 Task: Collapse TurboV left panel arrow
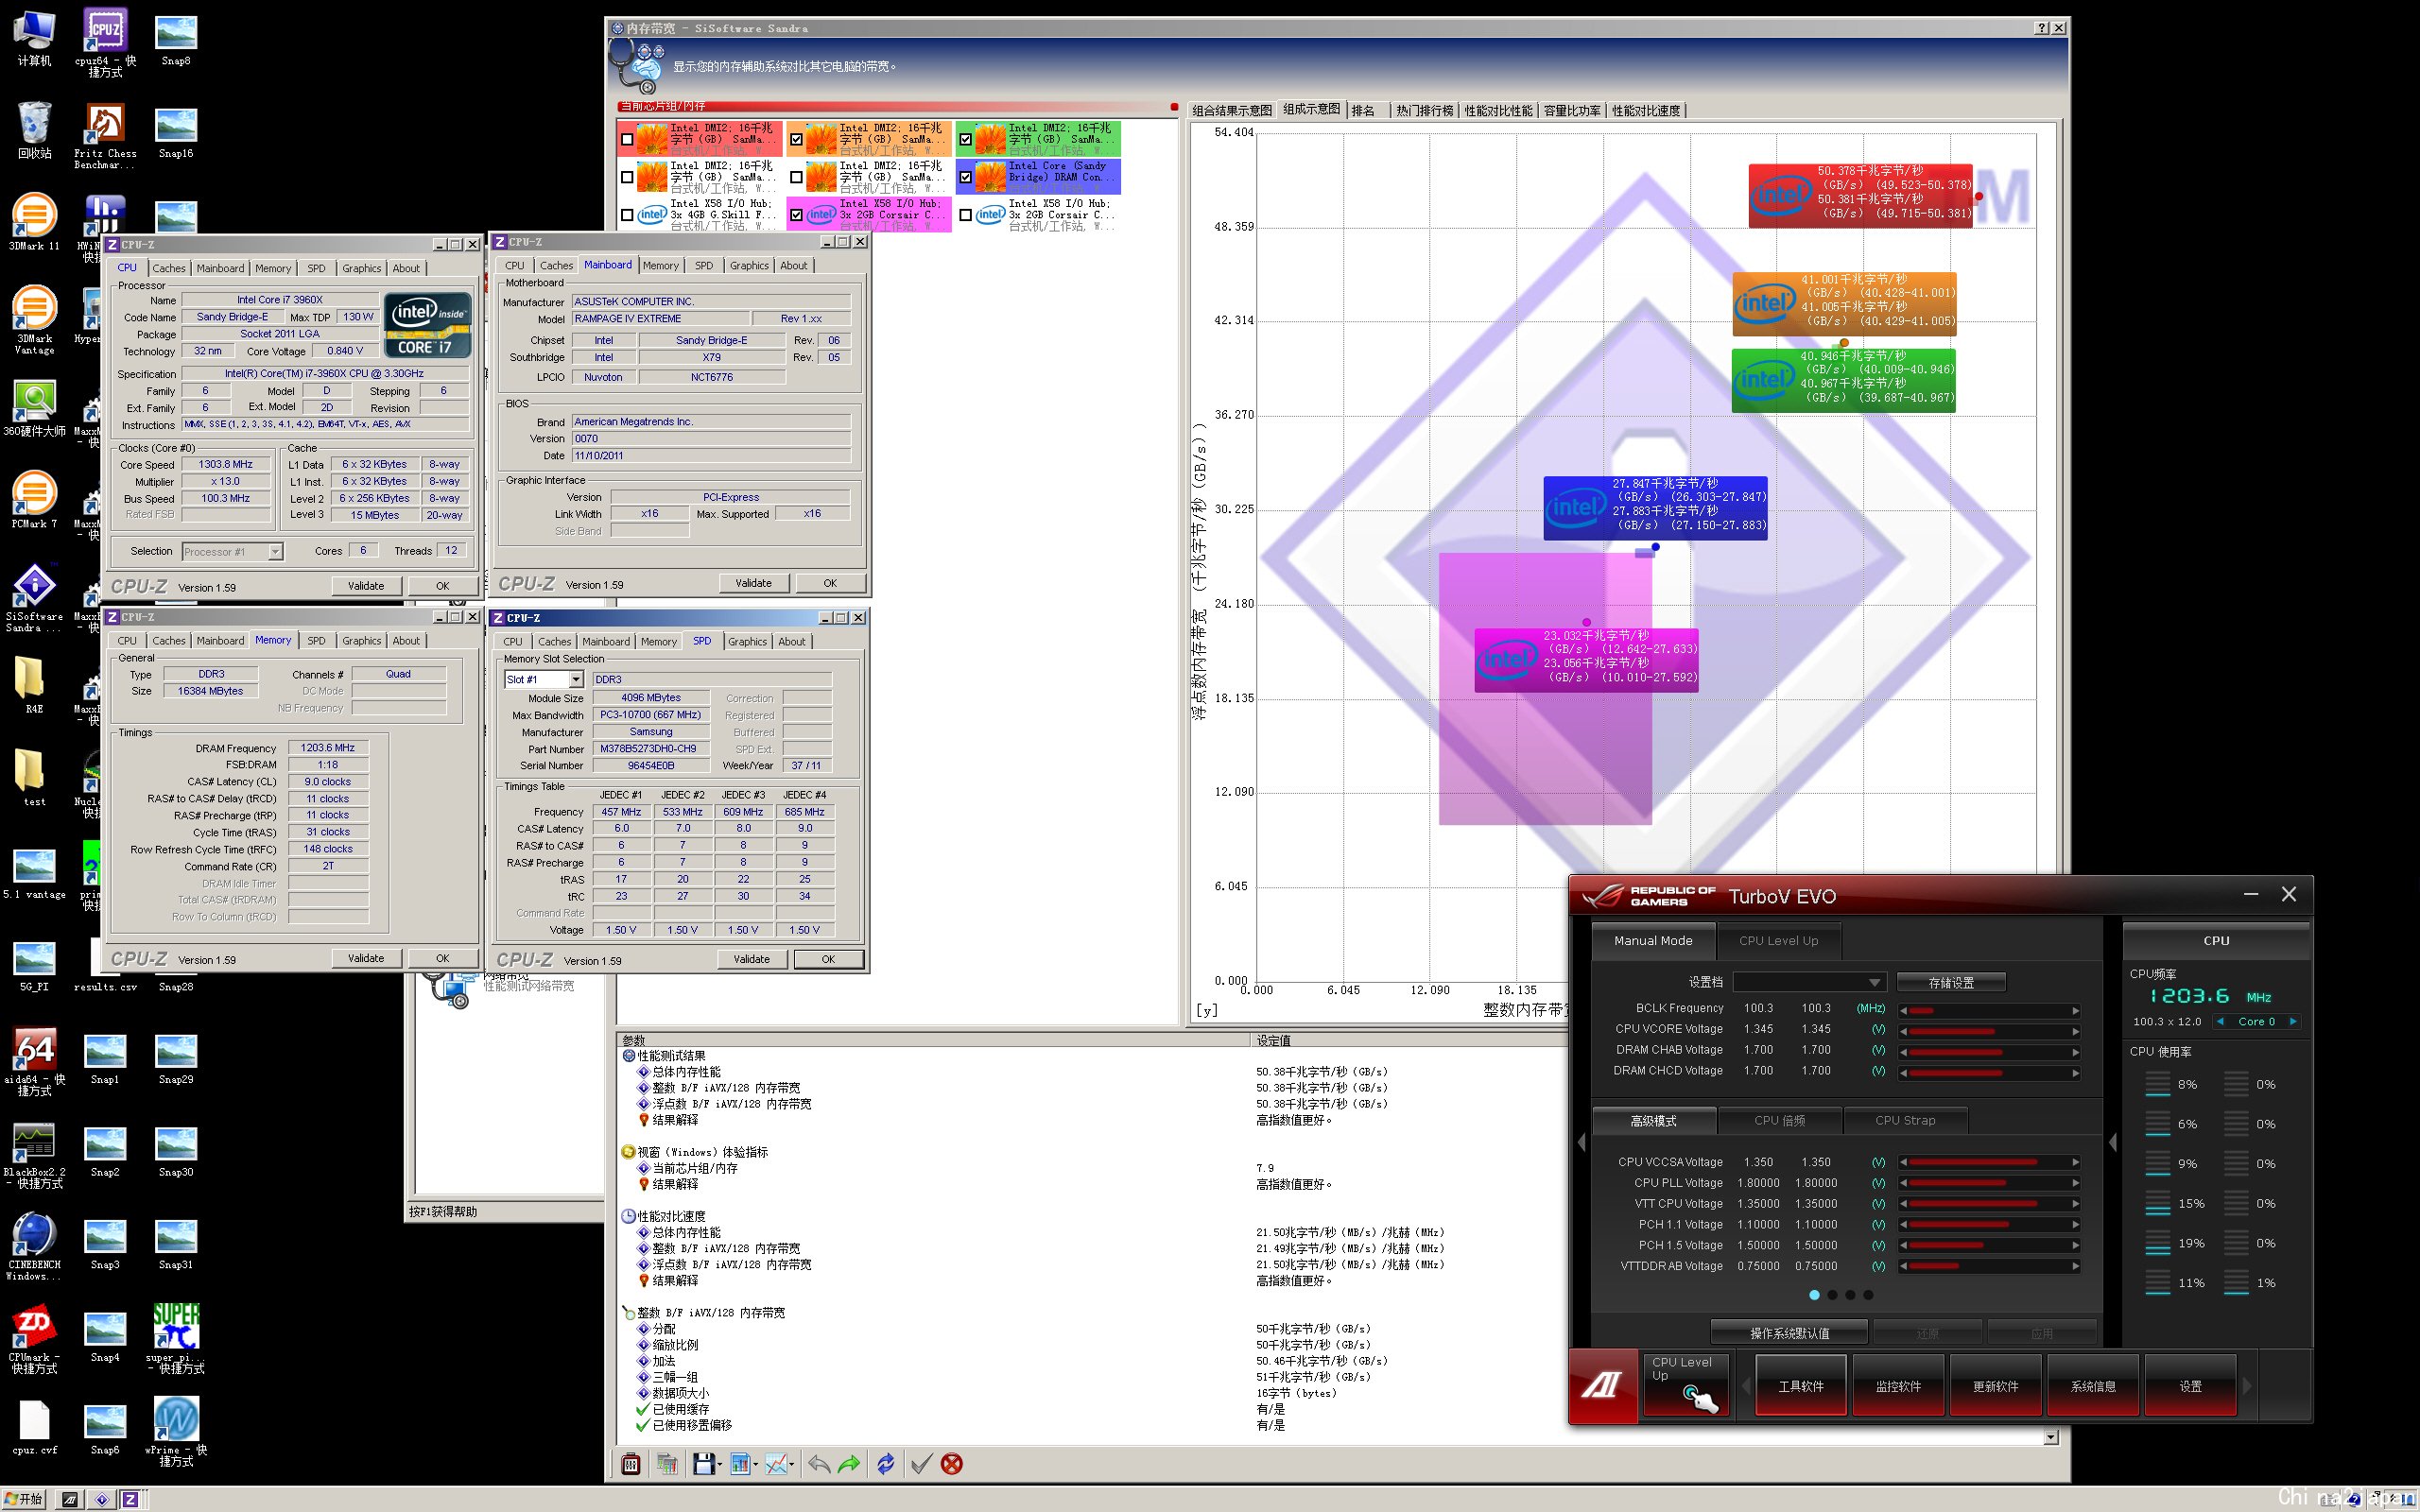(x=1581, y=1142)
